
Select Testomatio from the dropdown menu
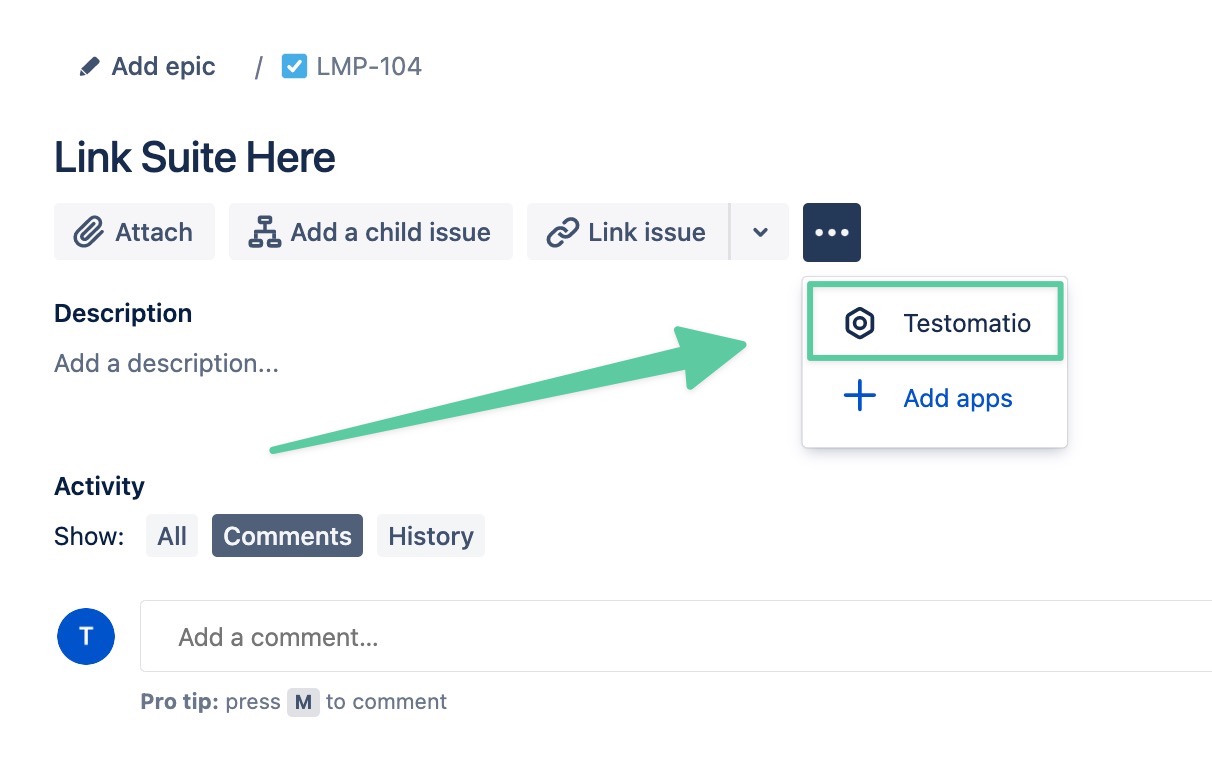pyautogui.click(x=966, y=323)
